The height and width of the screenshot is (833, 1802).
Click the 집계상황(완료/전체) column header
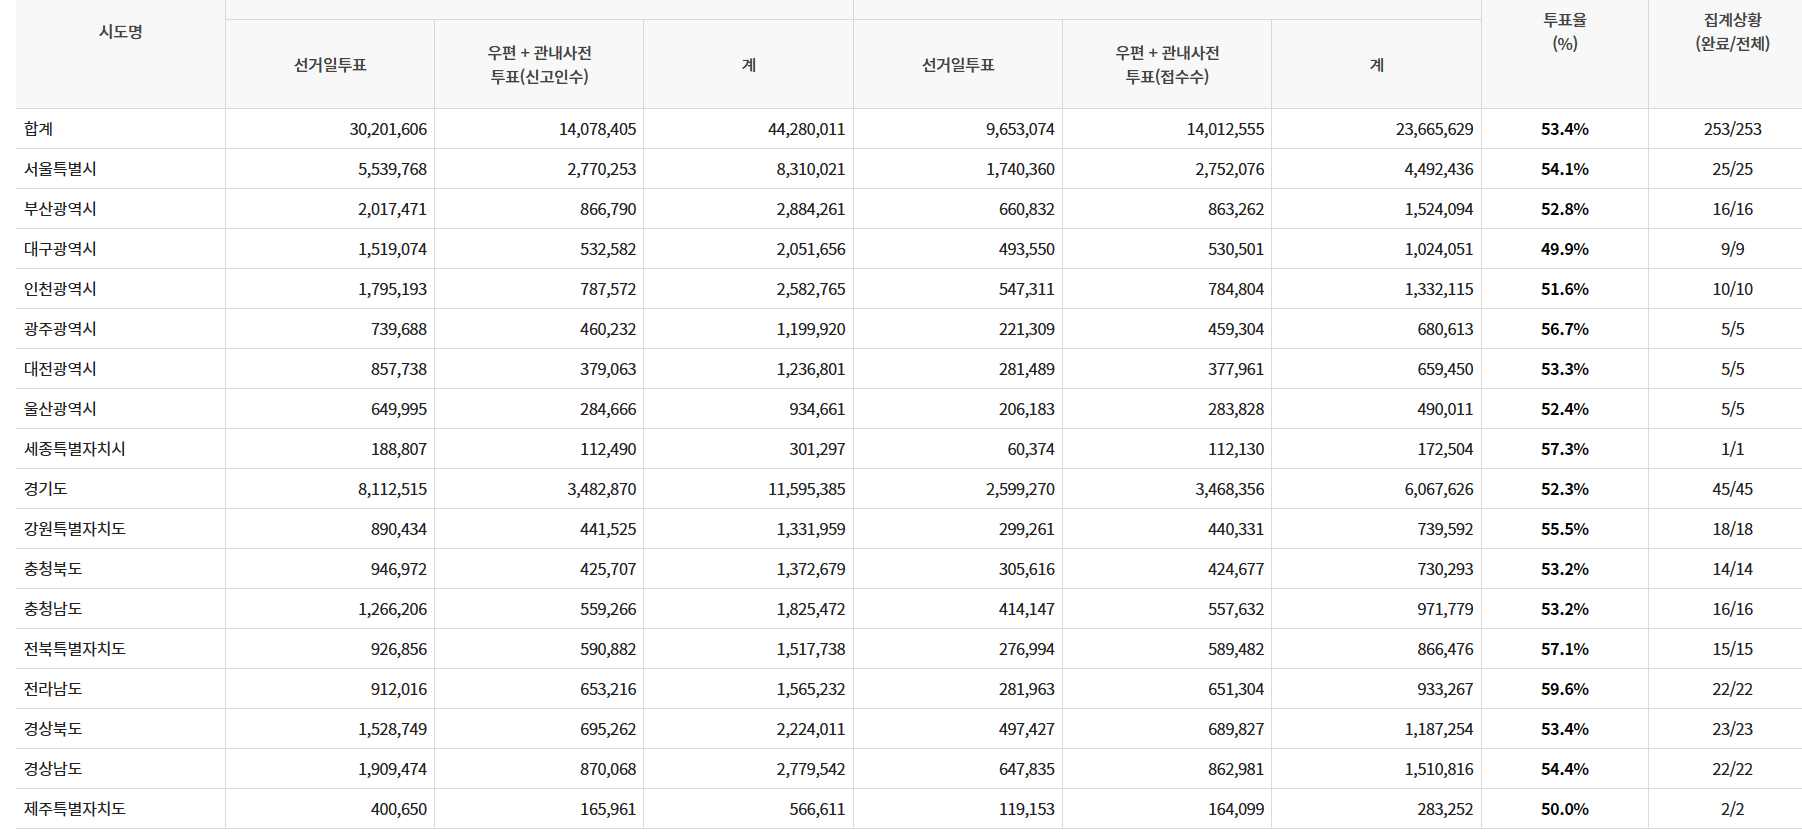(x=1732, y=32)
